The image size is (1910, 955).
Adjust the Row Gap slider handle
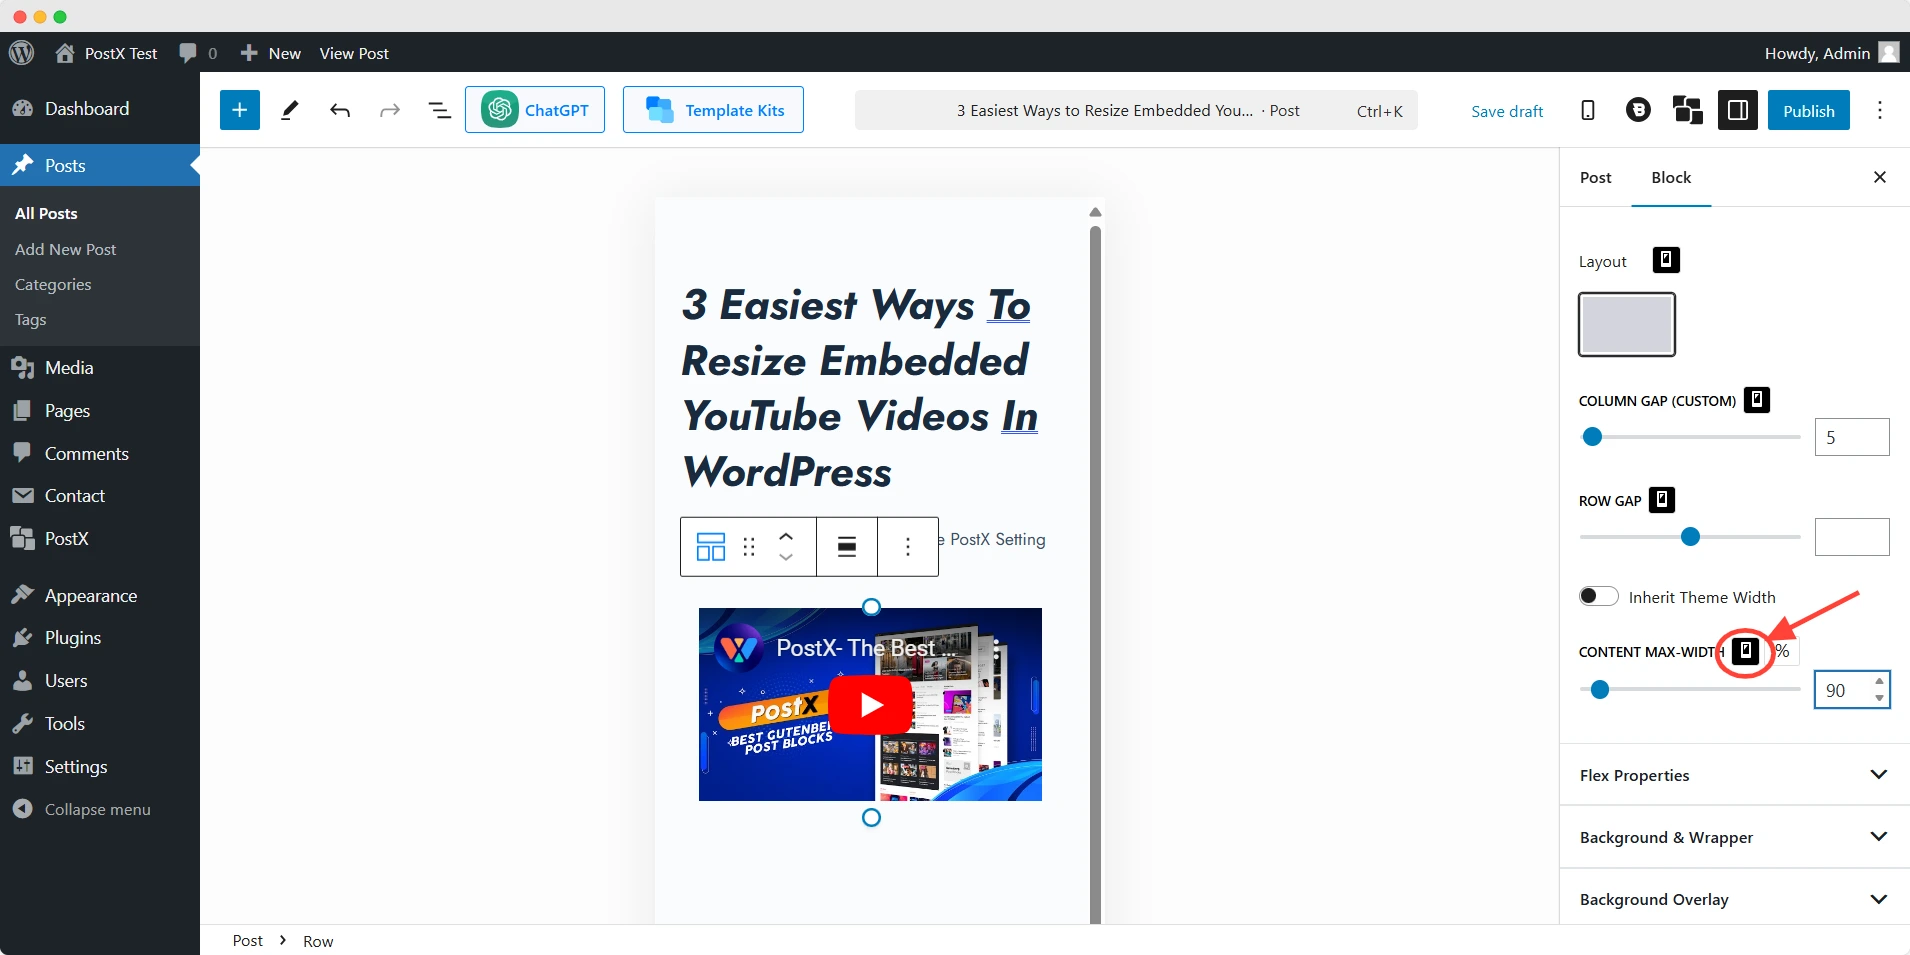1690,537
